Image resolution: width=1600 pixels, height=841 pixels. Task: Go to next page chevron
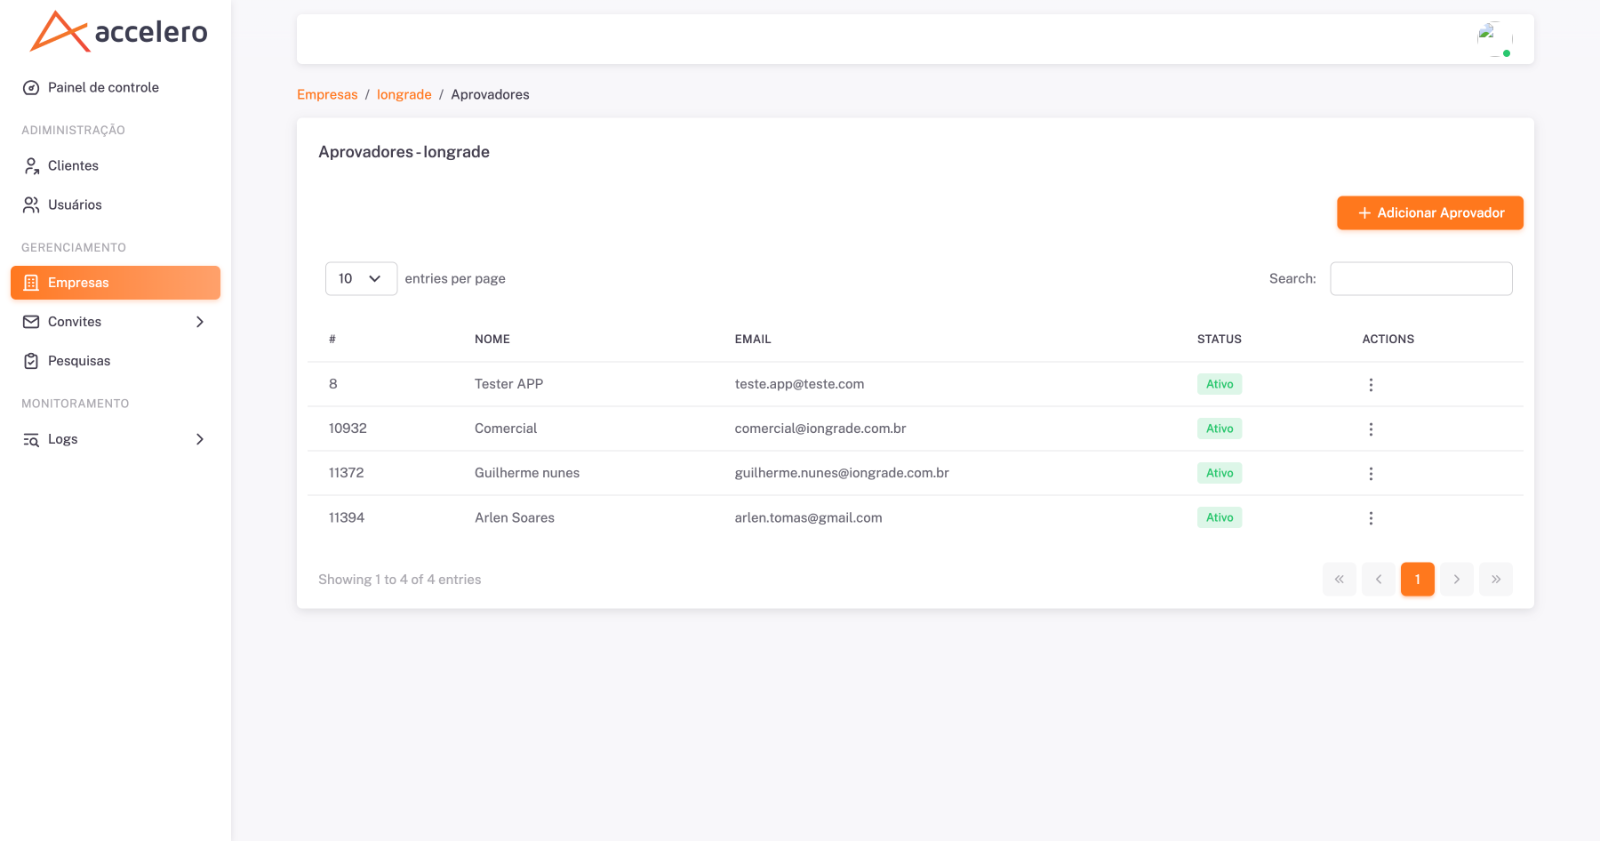(x=1456, y=579)
